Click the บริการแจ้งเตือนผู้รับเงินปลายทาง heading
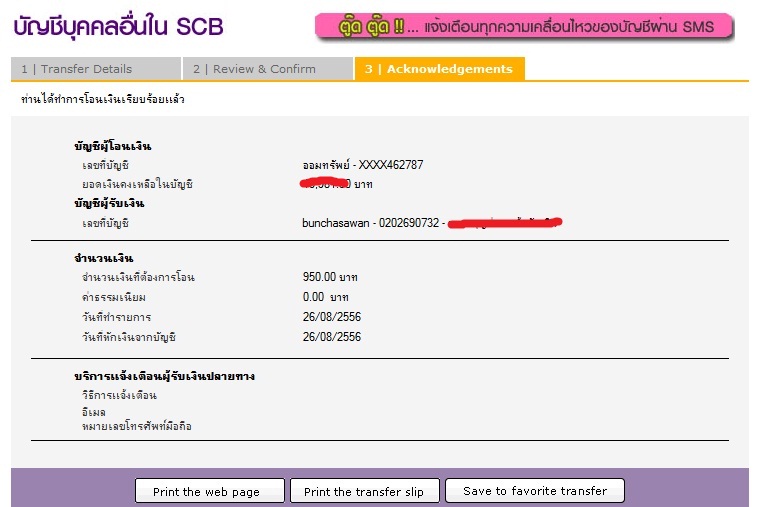 point(164,376)
